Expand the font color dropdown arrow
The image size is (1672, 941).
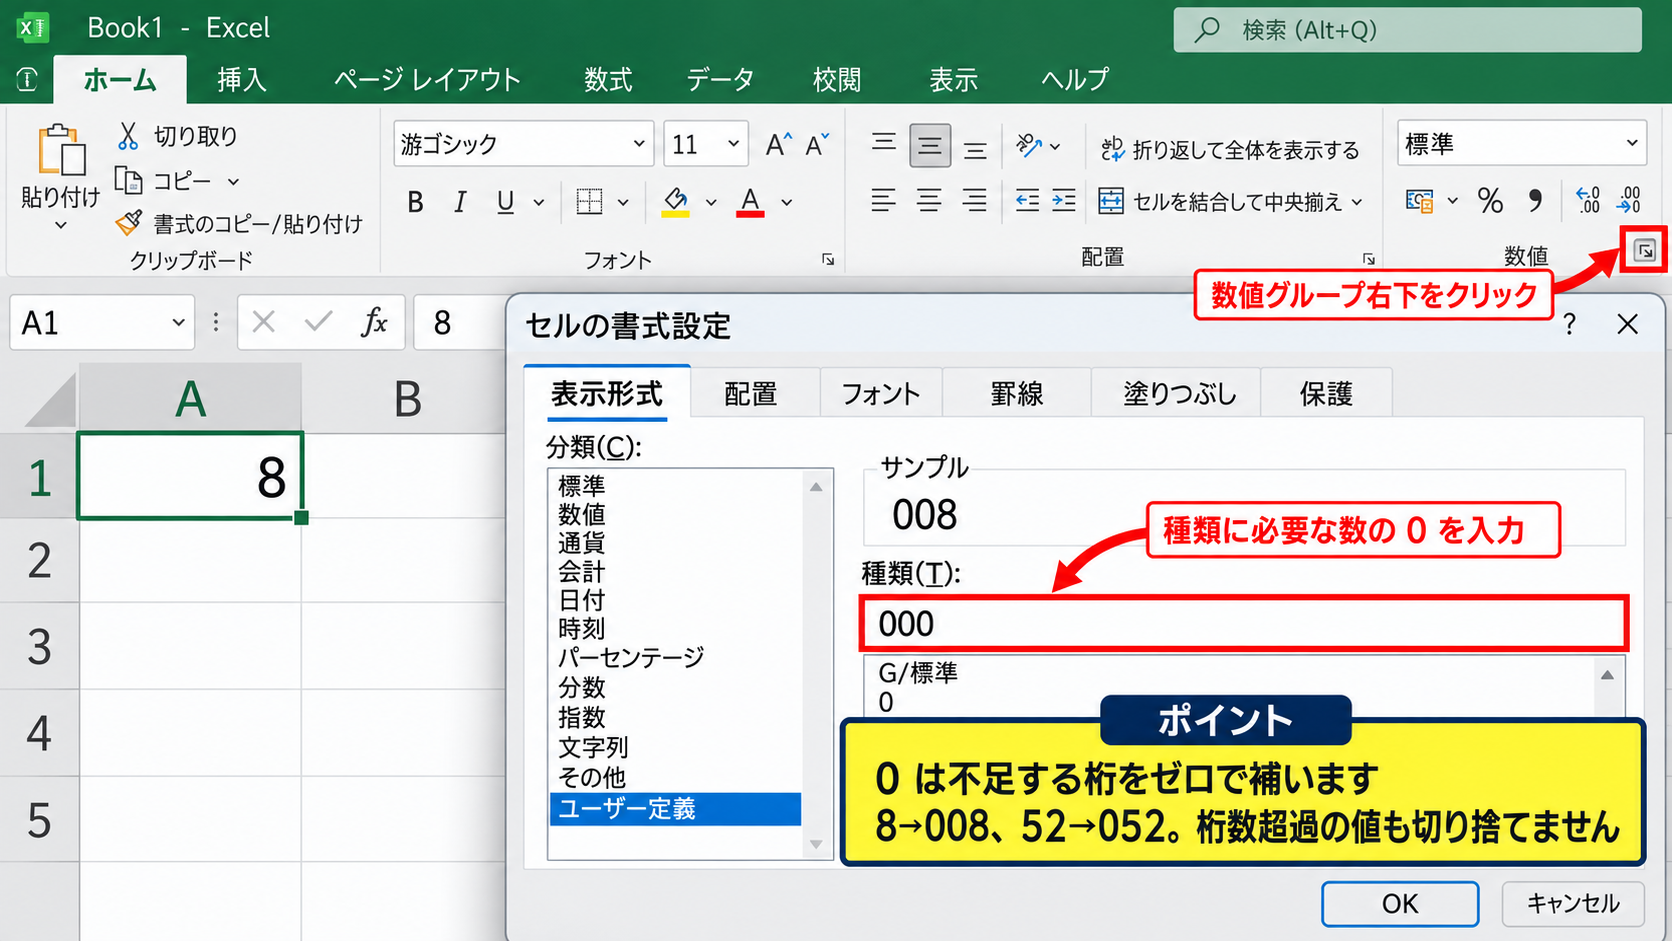[787, 203]
